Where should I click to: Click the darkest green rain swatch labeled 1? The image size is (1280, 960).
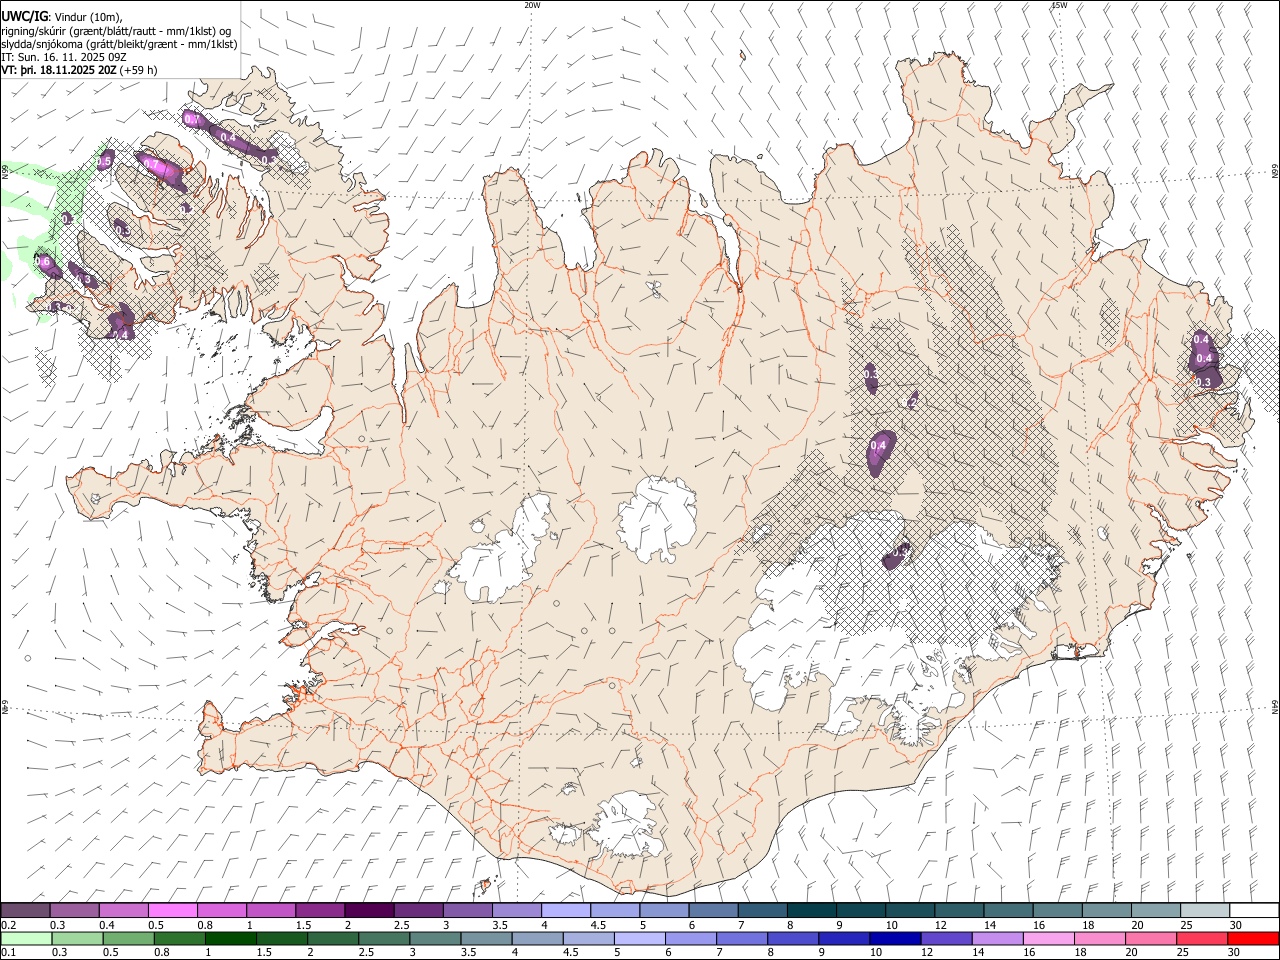pos(230,938)
